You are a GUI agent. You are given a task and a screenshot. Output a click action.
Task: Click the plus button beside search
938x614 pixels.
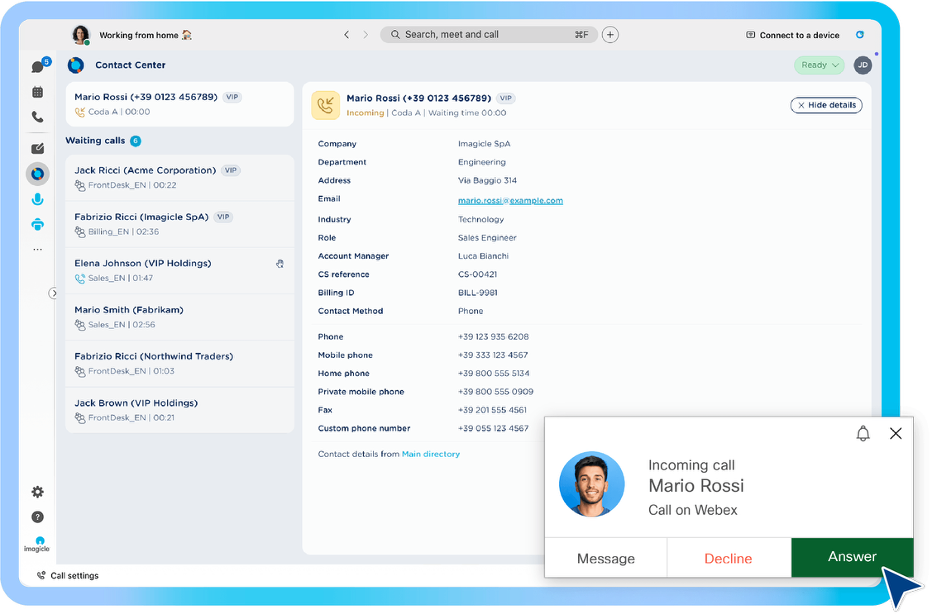610,35
